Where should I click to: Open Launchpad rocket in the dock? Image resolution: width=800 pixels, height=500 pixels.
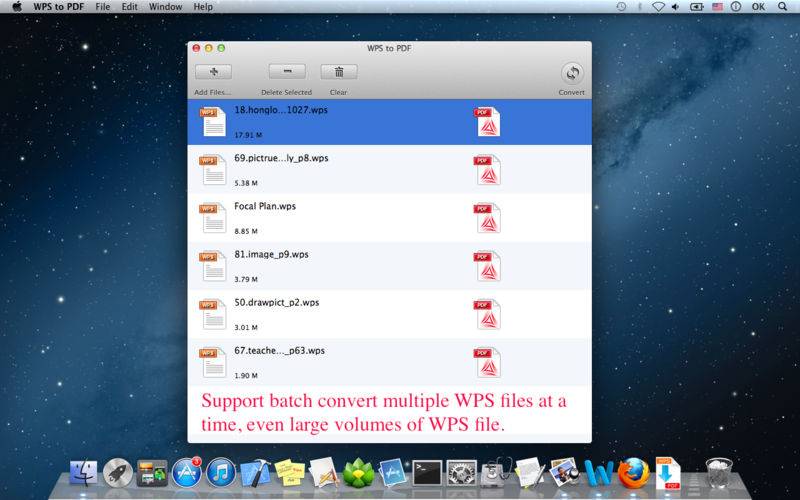[118, 473]
